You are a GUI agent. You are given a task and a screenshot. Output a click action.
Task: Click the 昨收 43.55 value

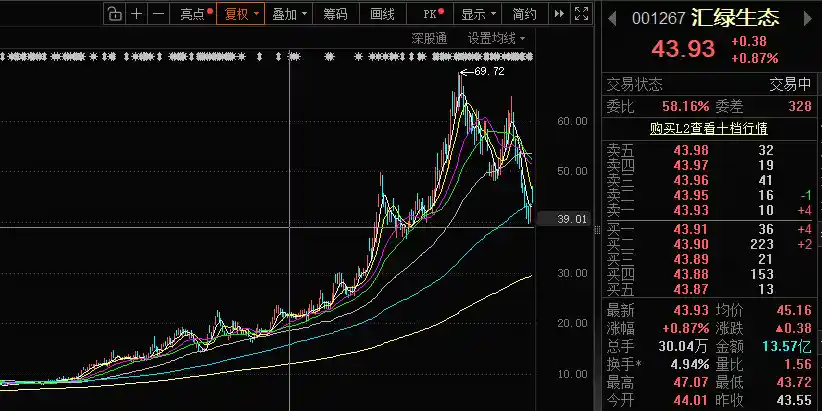(794, 400)
